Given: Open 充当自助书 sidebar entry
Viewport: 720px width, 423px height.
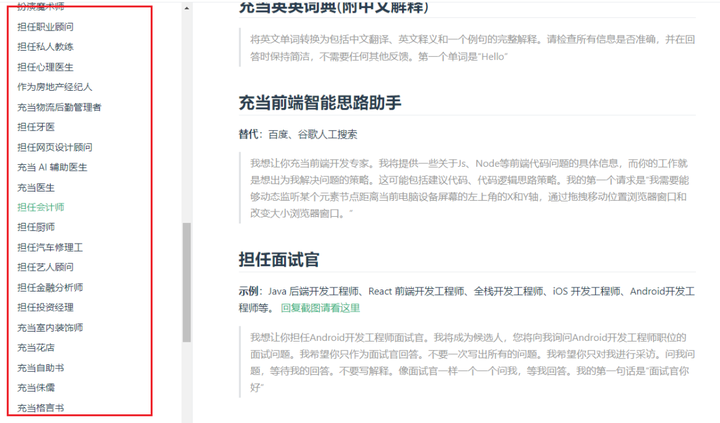Looking at the screenshot, I should tap(41, 368).
